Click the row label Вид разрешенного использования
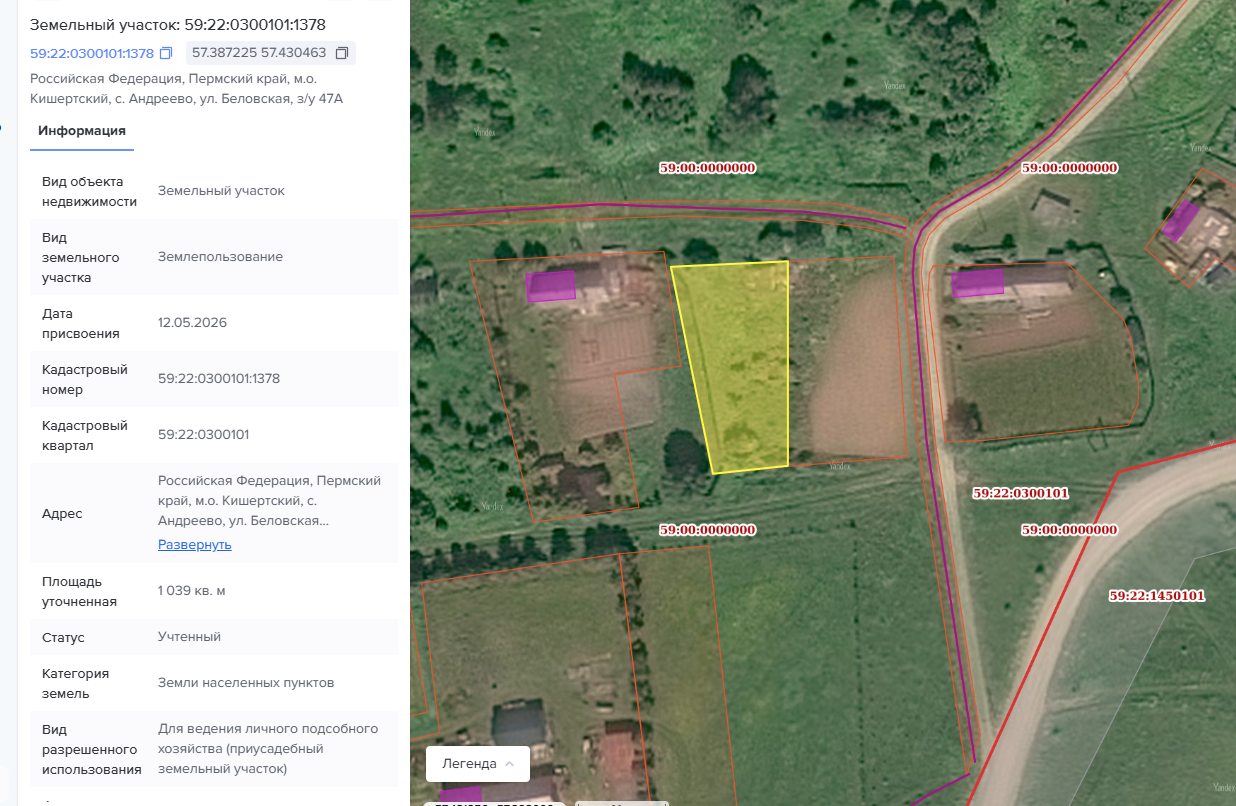This screenshot has width=1236, height=806. (x=92, y=749)
